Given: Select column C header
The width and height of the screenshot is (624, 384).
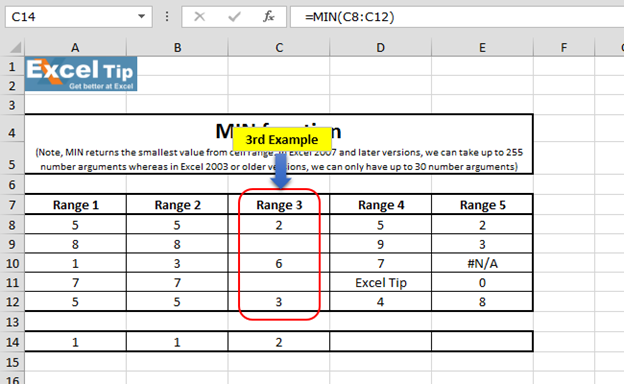Looking at the screenshot, I should click(x=279, y=48).
